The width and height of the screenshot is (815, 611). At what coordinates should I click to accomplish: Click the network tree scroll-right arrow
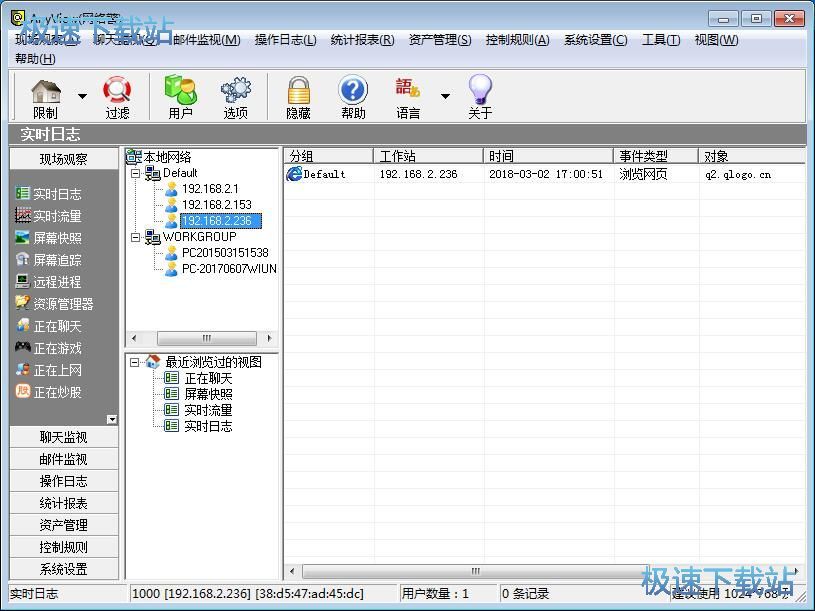pos(269,338)
